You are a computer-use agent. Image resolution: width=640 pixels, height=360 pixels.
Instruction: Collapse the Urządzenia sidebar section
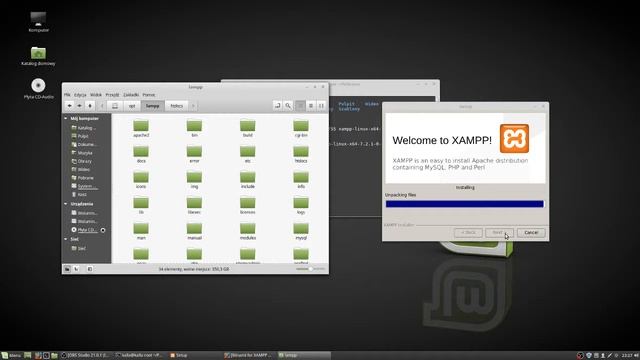tap(66, 204)
